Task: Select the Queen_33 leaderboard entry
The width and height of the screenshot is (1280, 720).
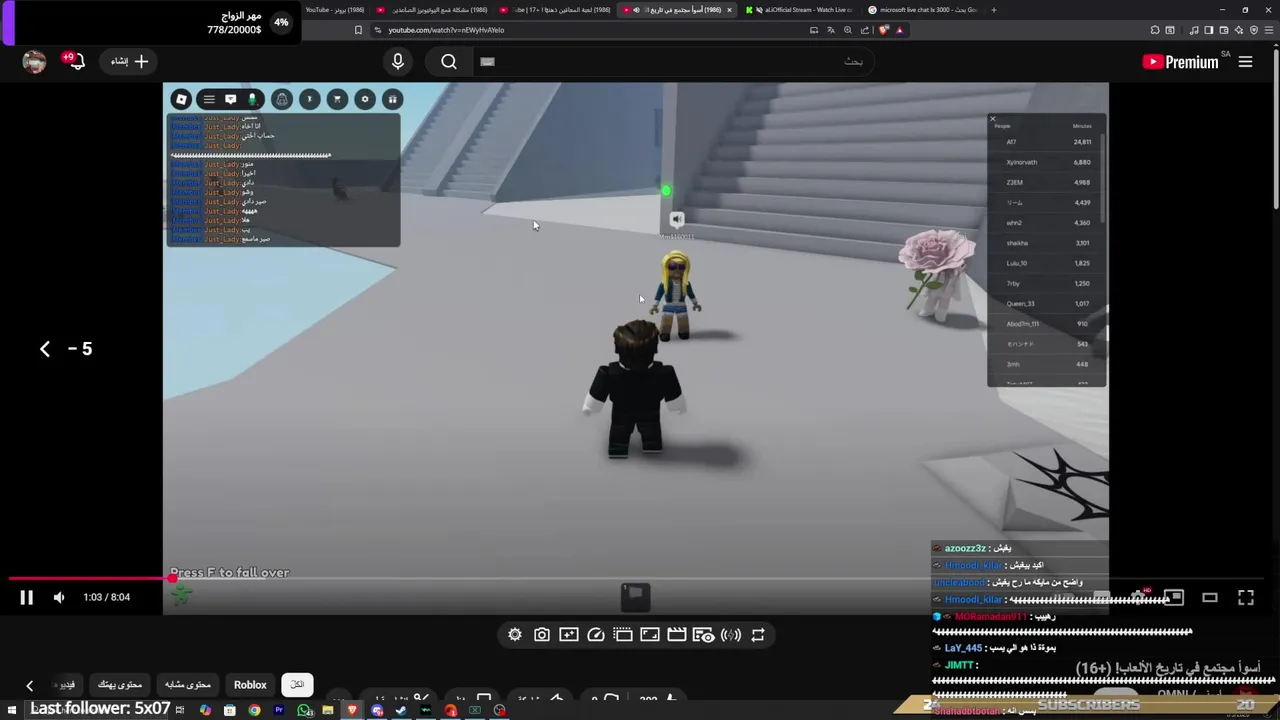Action: click(x=1047, y=303)
